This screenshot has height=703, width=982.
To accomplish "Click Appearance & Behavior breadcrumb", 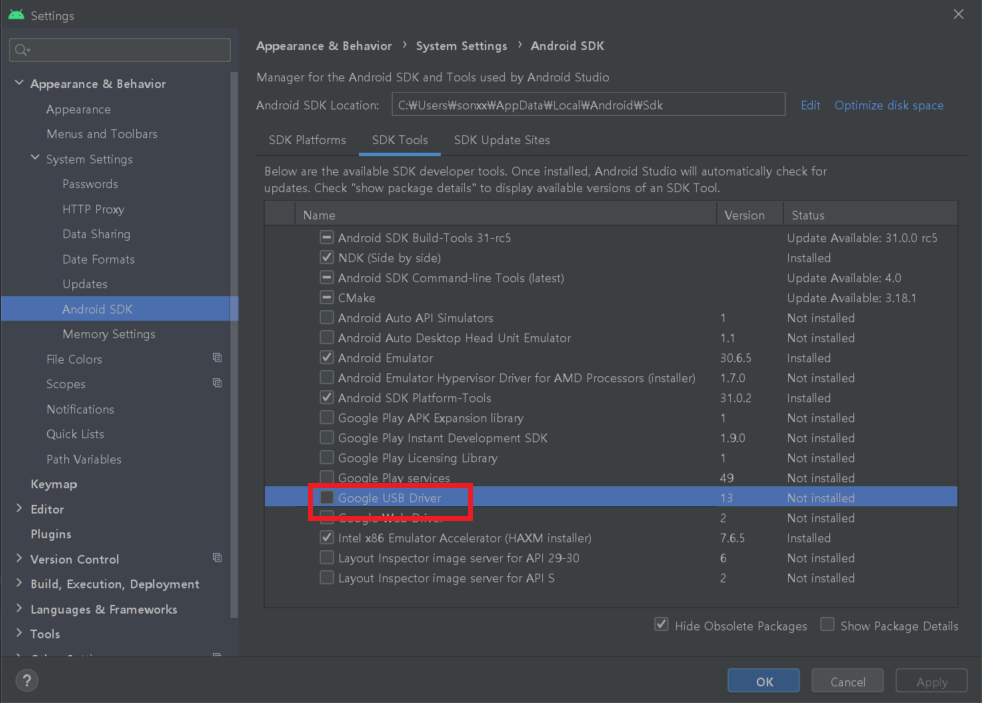I will click(324, 46).
